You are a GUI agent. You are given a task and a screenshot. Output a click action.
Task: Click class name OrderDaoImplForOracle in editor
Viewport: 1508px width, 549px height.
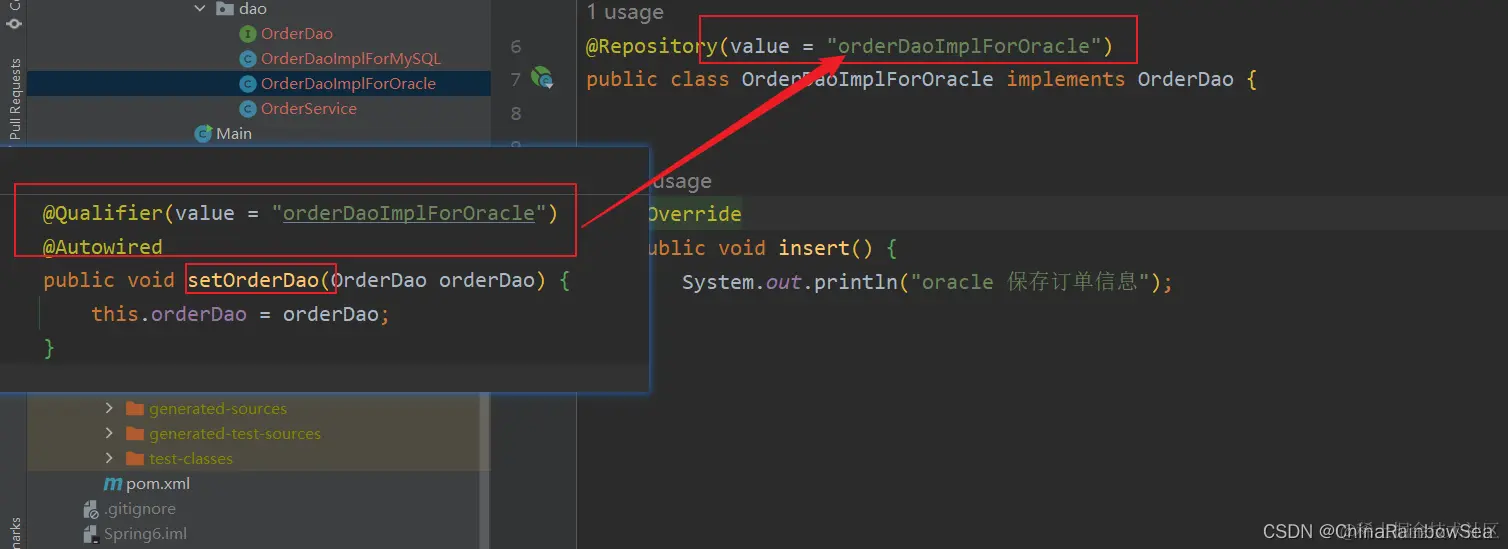click(x=867, y=79)
